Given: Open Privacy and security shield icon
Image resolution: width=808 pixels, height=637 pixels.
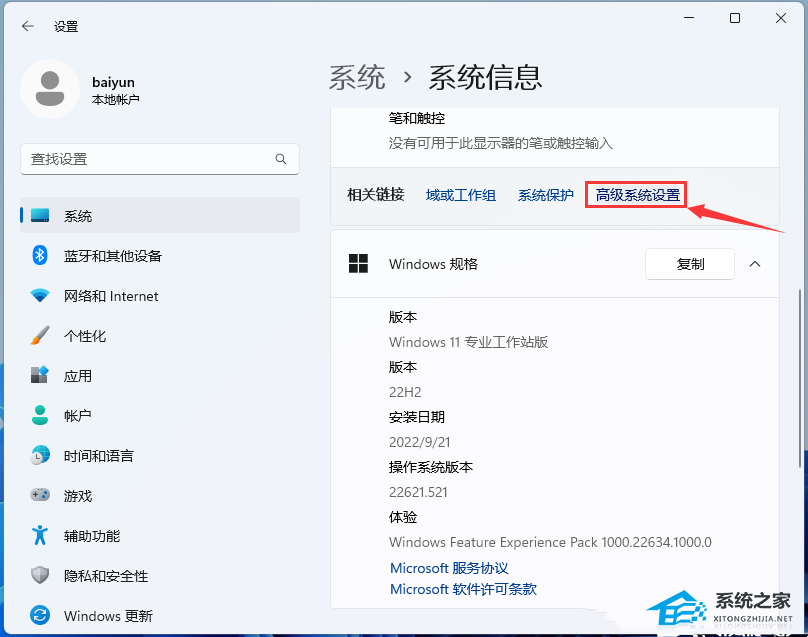Looking at the screenshot, I should click(x=40, y=576).
